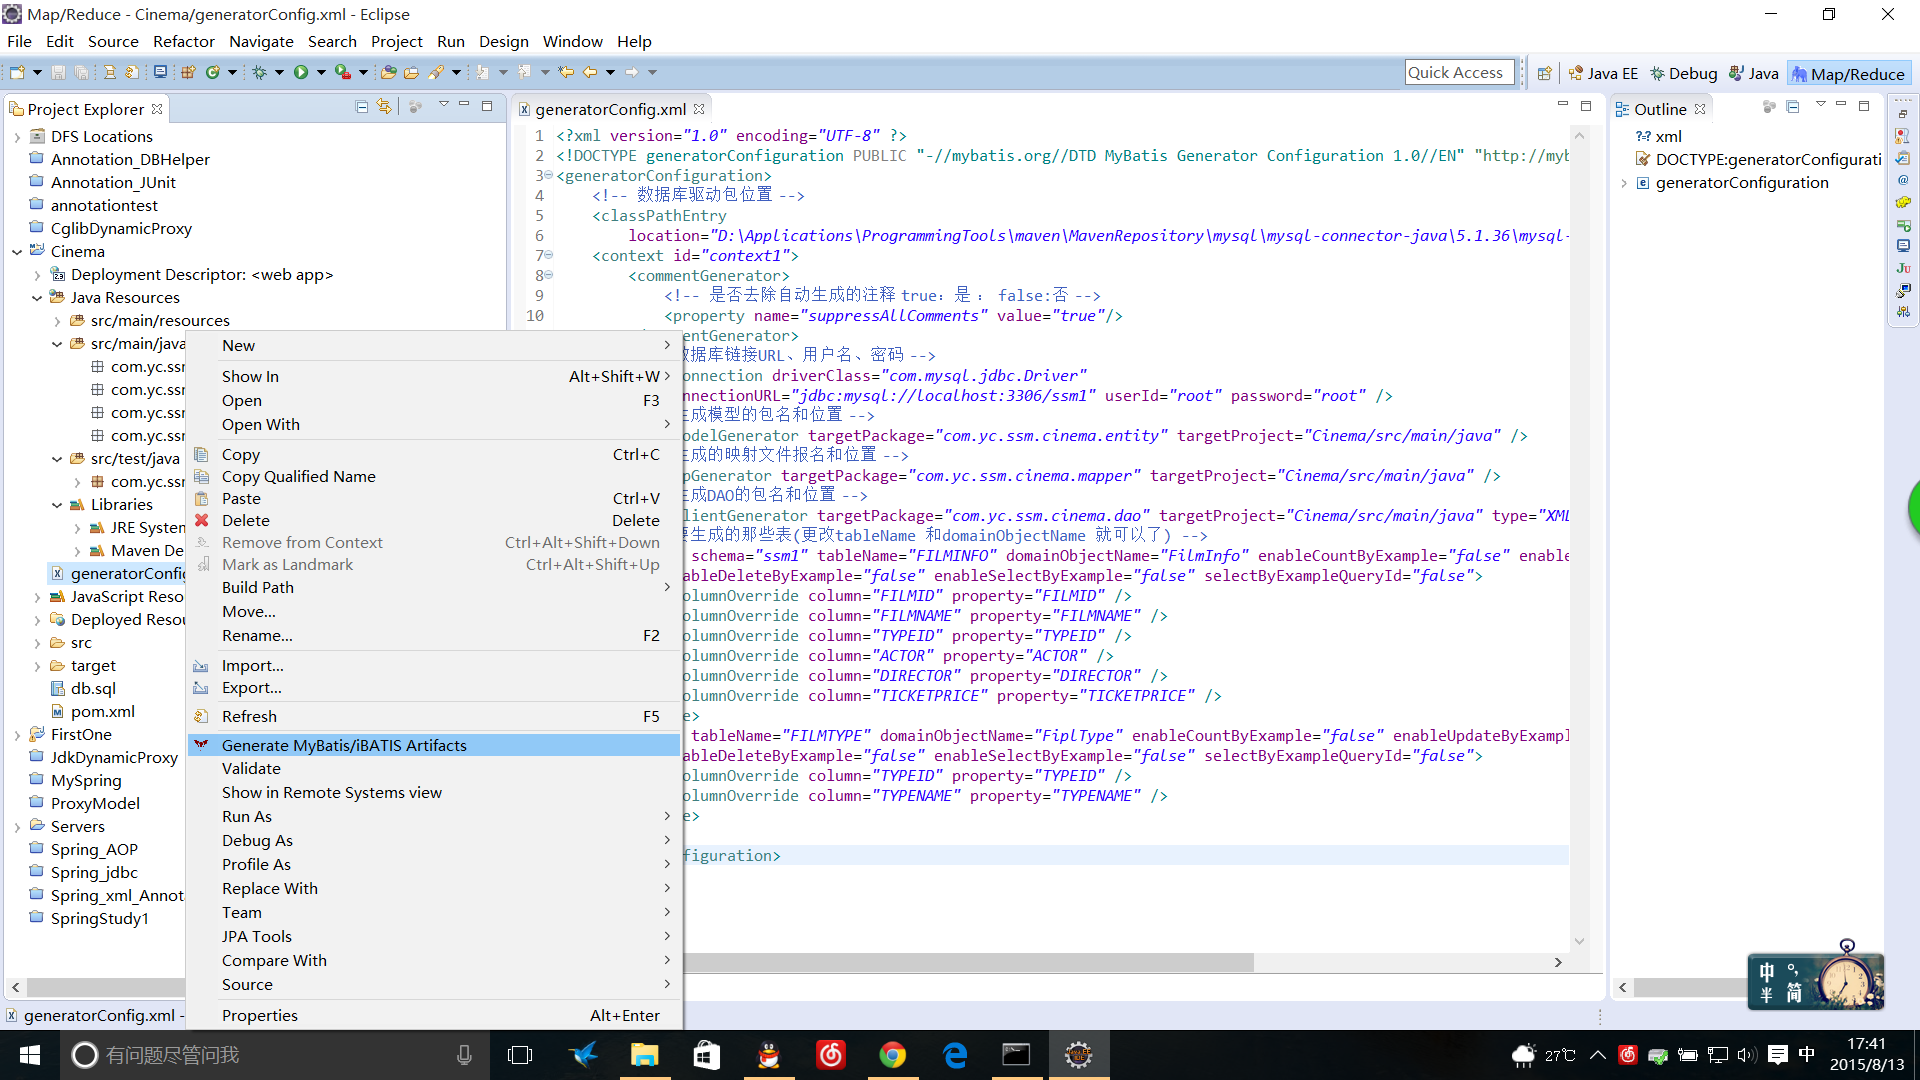Select Generate MyBatis/iBATIS Artifacts menu entry
This screenshot has height=1080, width=1920.
(344, 745)
